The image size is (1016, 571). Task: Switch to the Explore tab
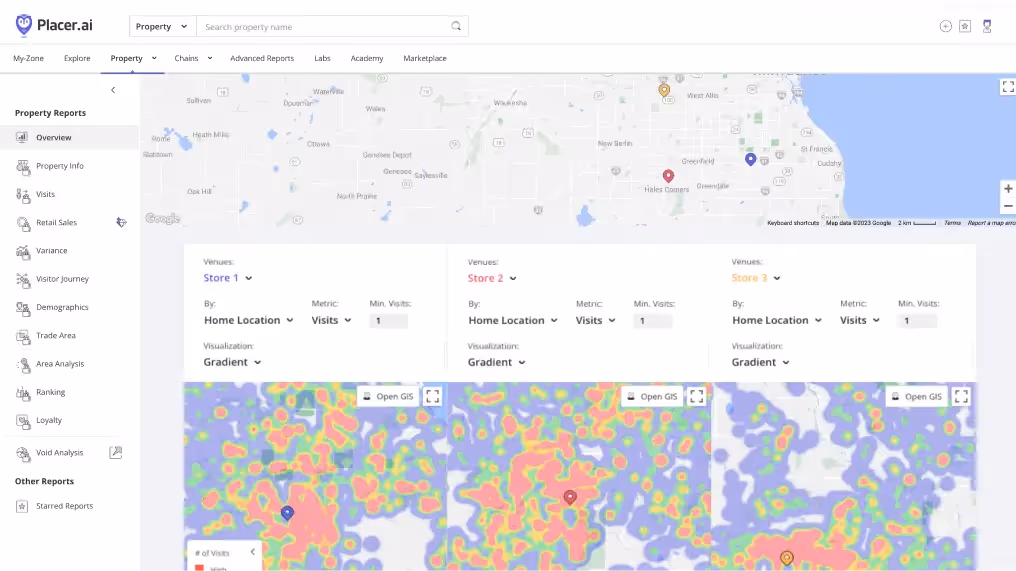[x=77, y=58]
